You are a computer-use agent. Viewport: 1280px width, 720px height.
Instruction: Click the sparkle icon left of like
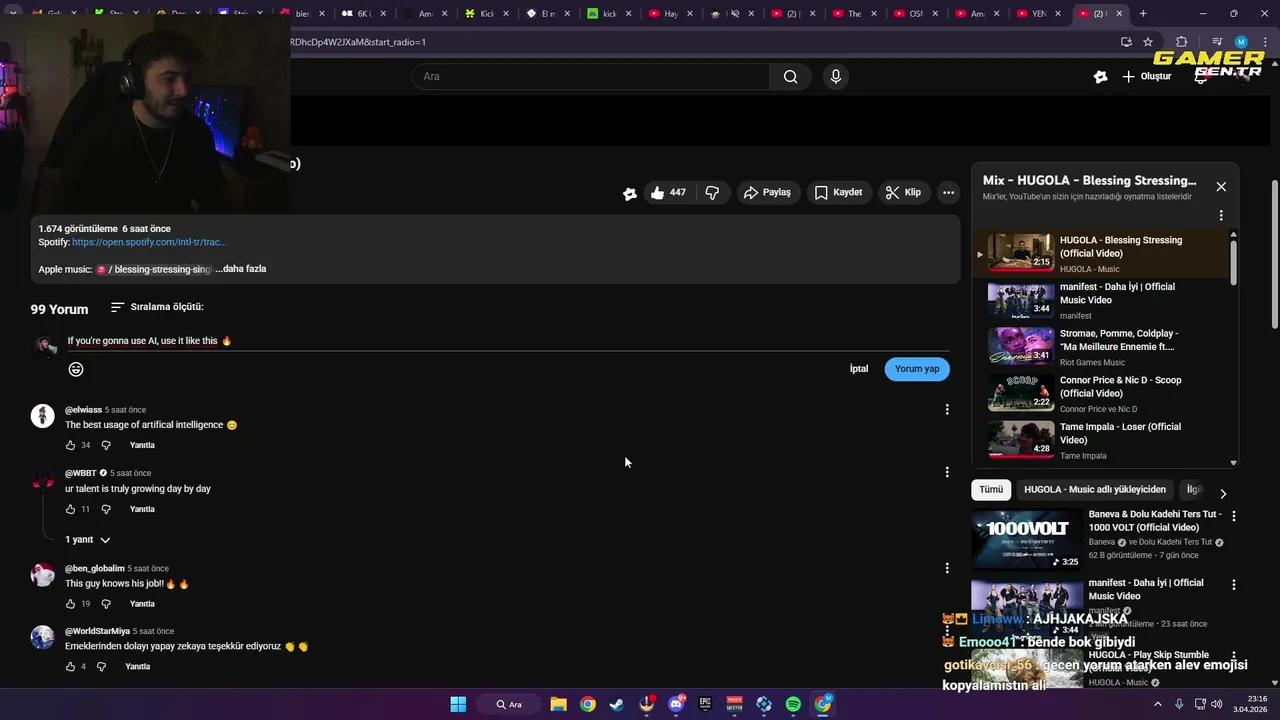629,194
